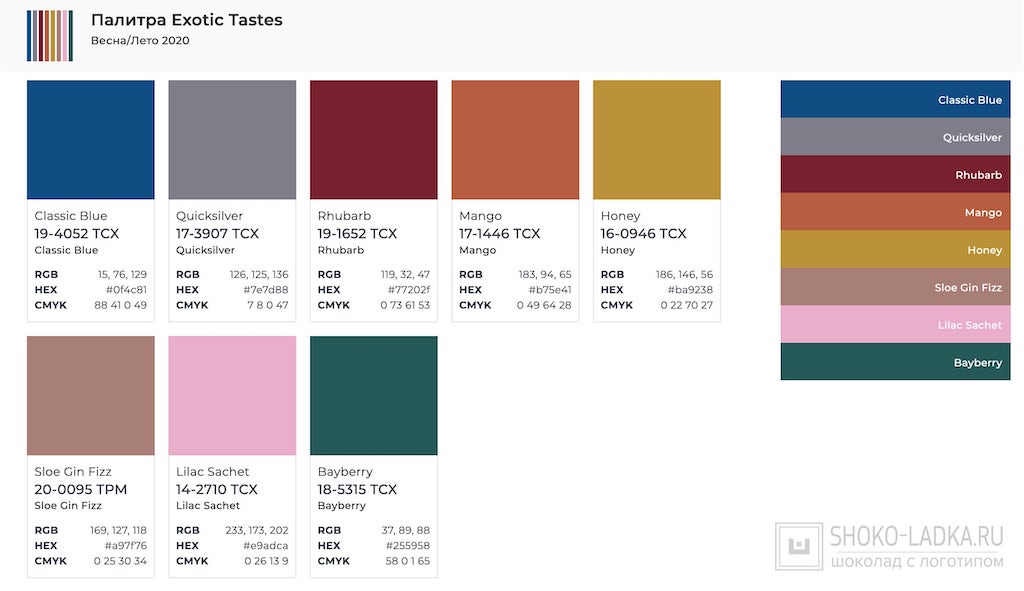Viewport: 1024px width, 591px height.
Task: Click the striped palette icon in header
Action: (x=49, y=35)
